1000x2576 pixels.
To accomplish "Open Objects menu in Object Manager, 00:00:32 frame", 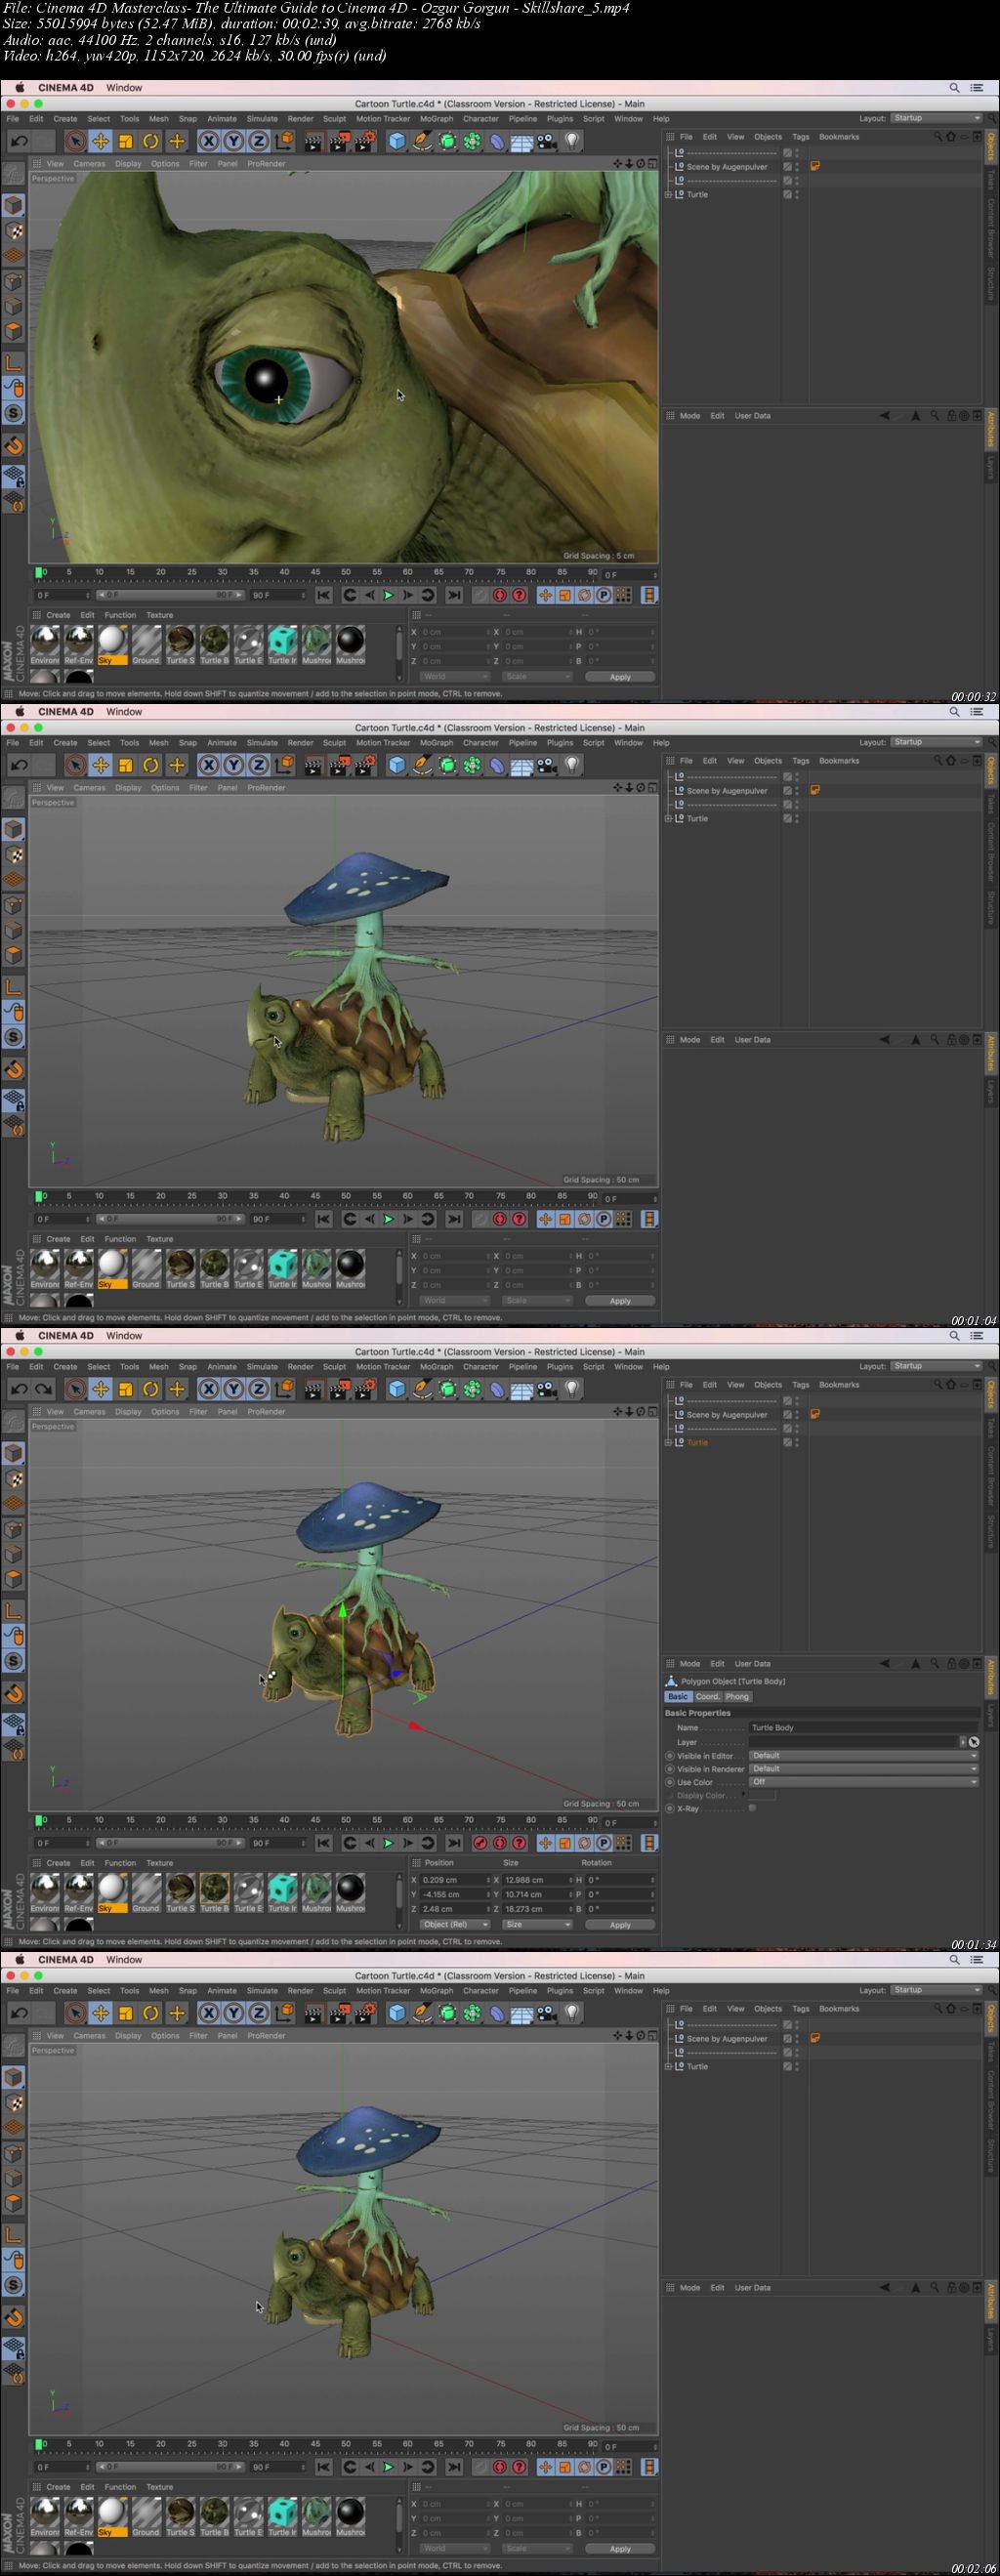I will point(768,137).
